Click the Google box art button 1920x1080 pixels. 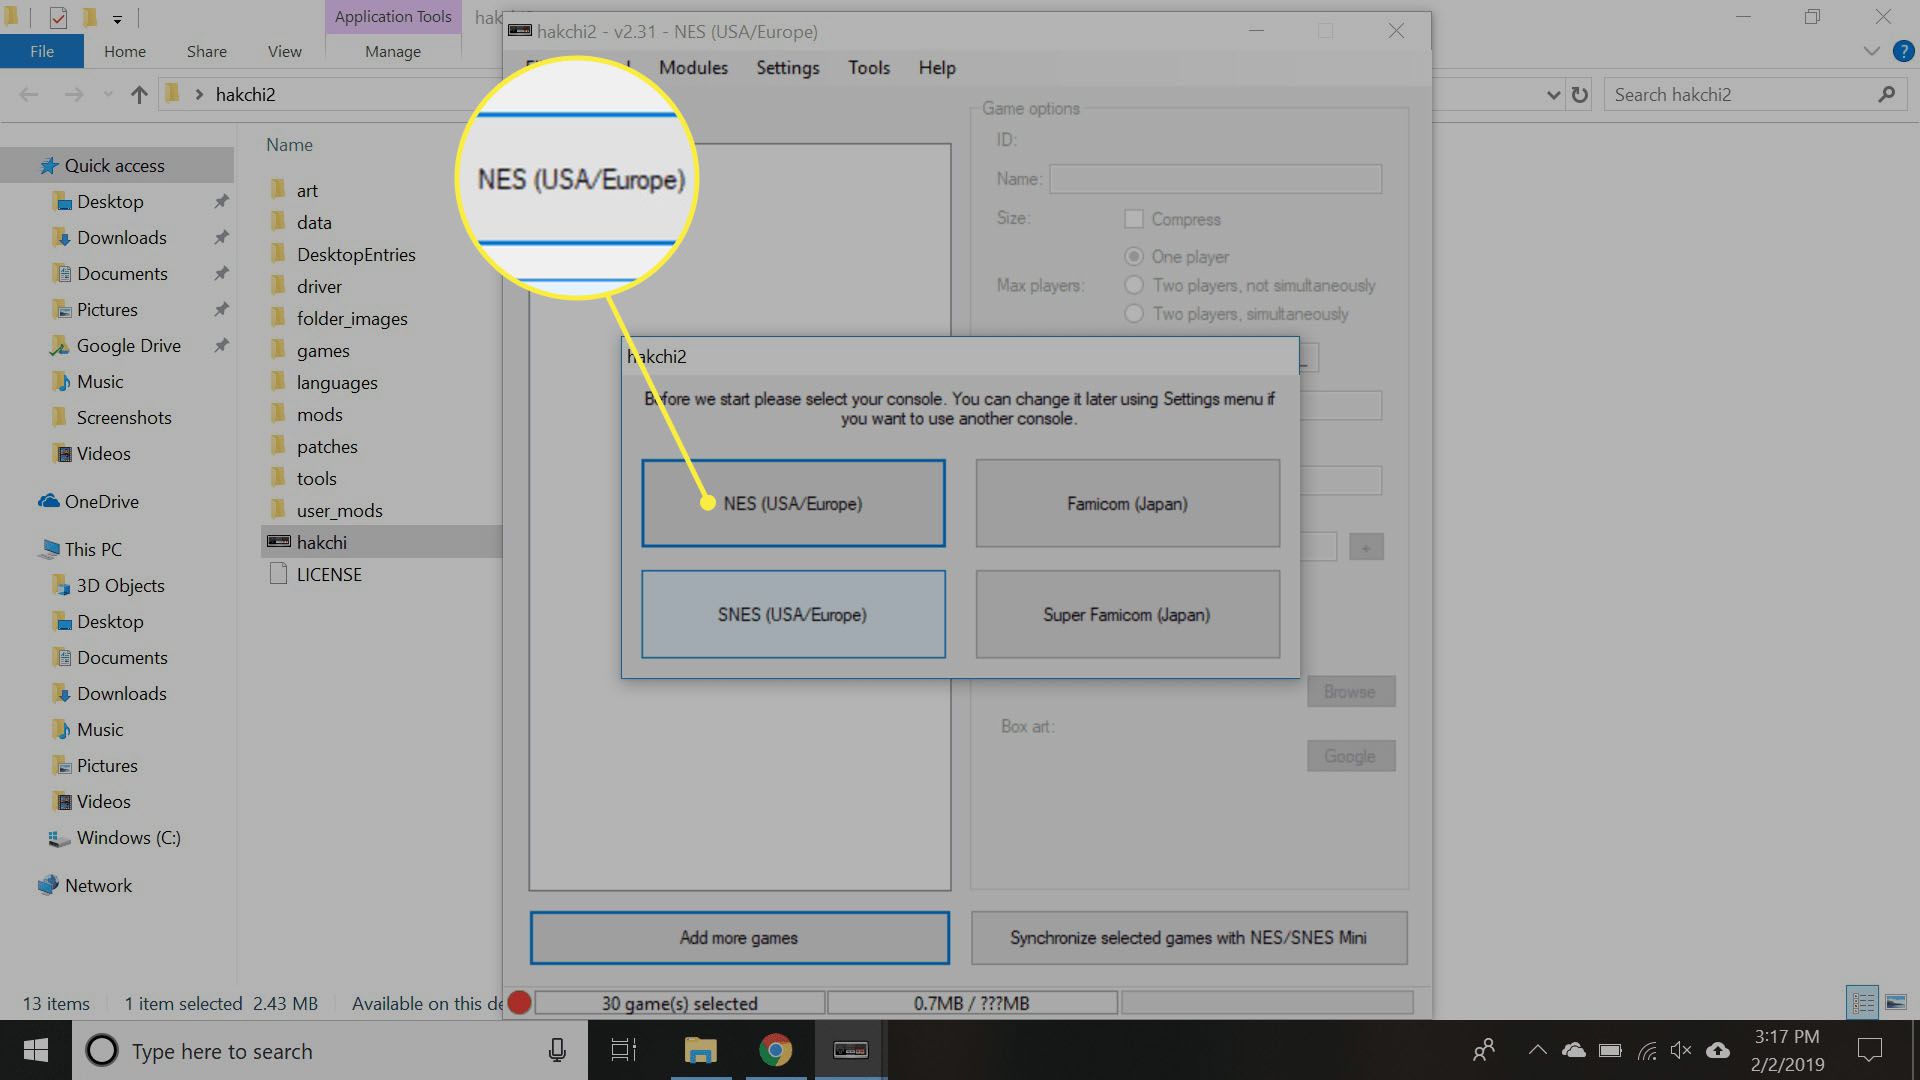(x=1350, y=756)
